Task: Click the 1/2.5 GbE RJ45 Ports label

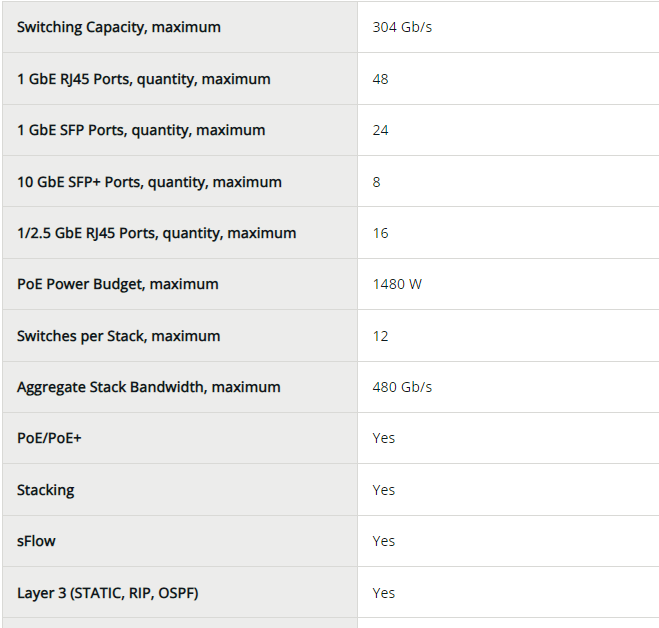Action: click(156, 233)
